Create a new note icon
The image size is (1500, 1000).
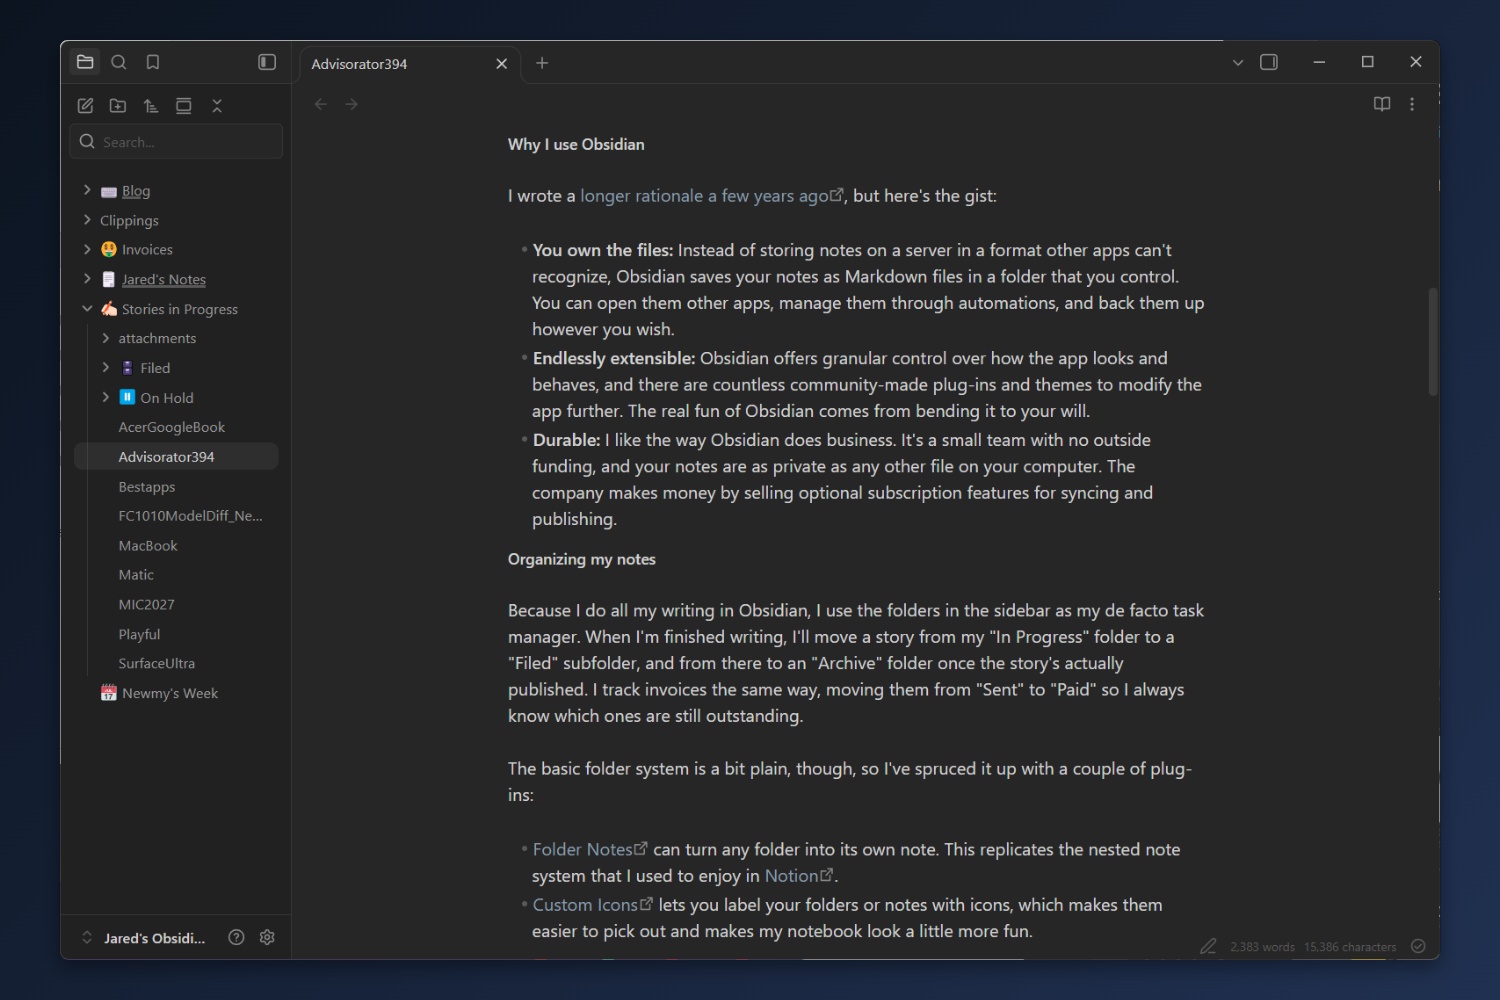point(85,106)
